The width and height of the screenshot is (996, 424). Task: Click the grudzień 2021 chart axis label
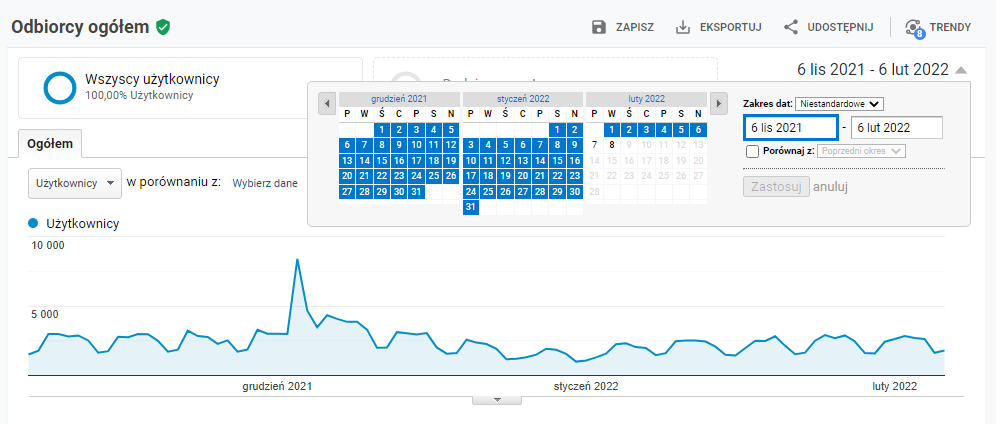coord(278,386)
